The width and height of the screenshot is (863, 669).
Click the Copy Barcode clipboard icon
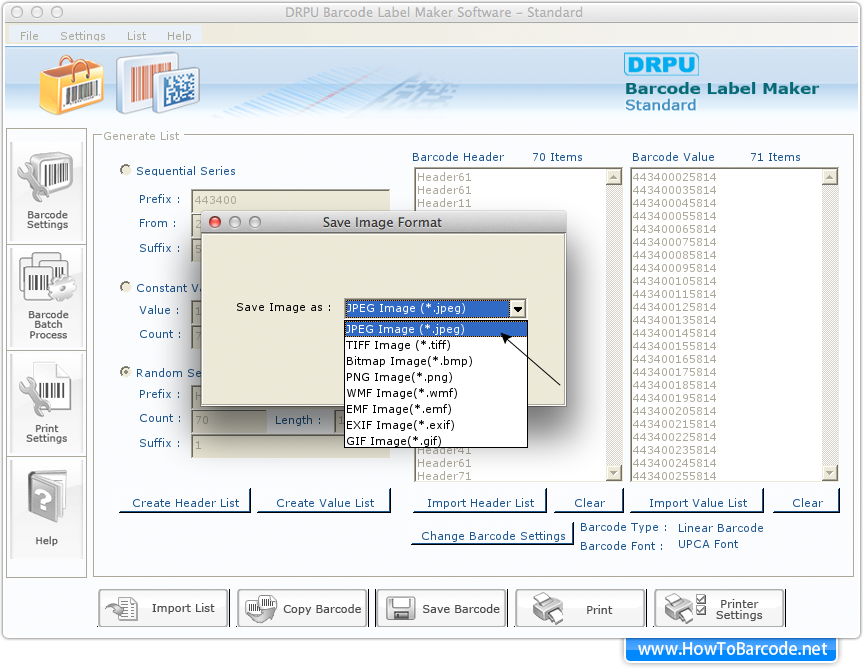point(261,608)
